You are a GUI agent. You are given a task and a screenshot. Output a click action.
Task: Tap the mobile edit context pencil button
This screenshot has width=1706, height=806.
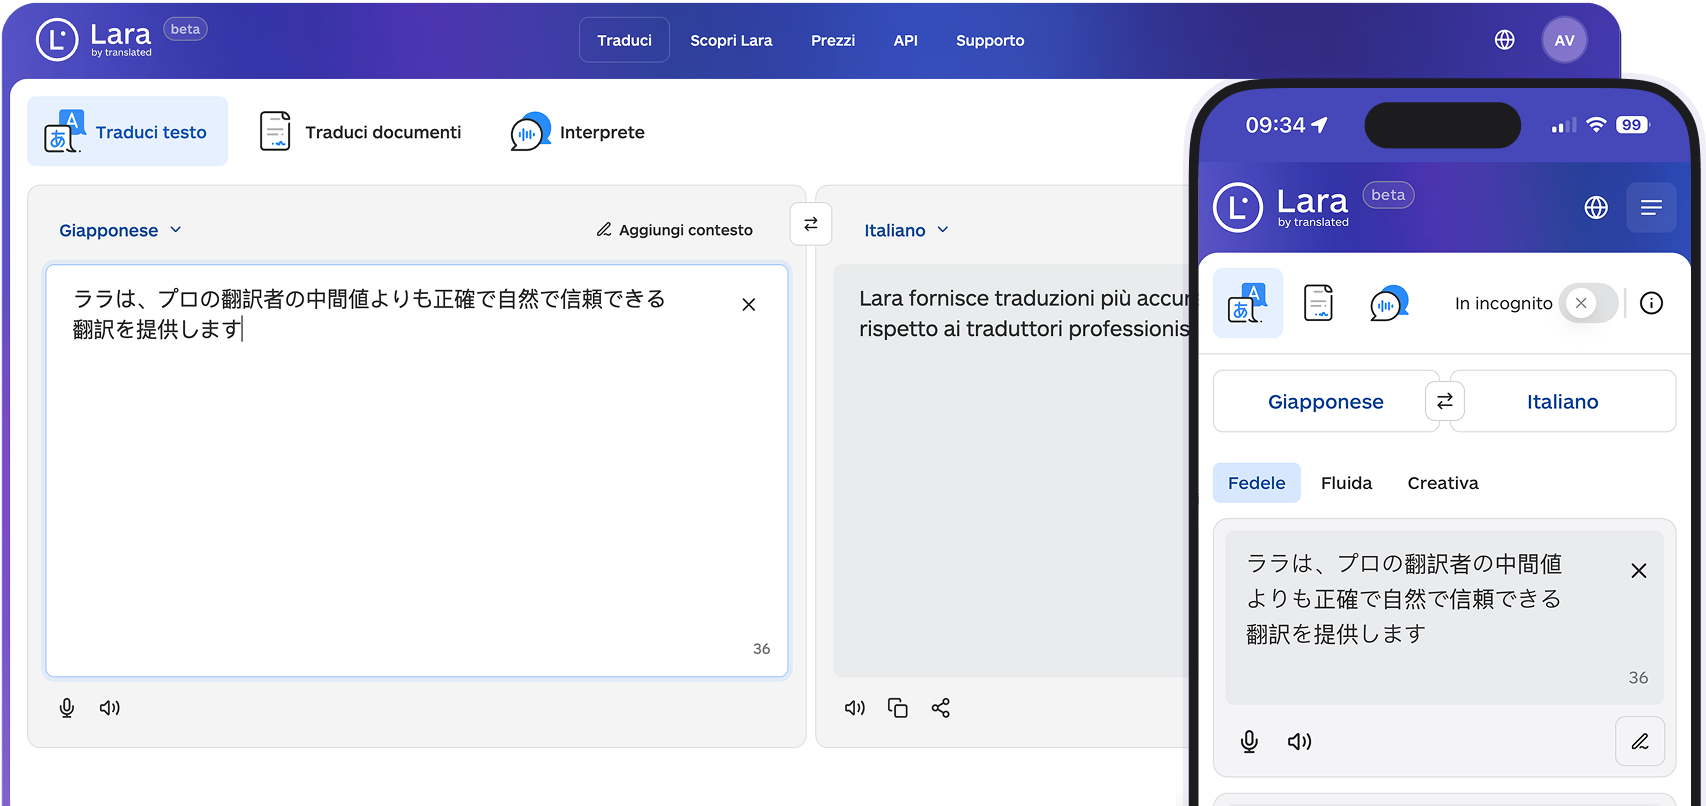coord(1639,741)
